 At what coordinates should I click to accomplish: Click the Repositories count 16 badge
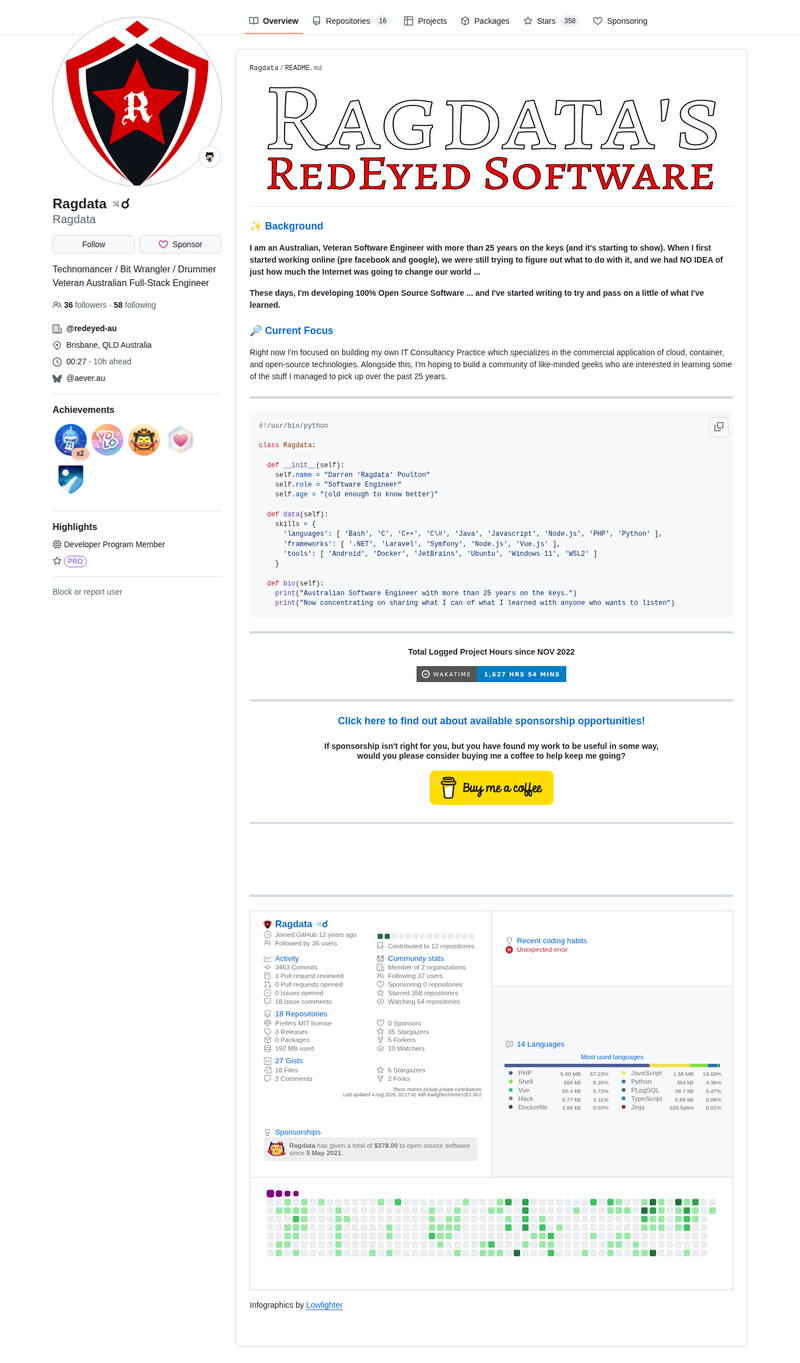(382, 21)
